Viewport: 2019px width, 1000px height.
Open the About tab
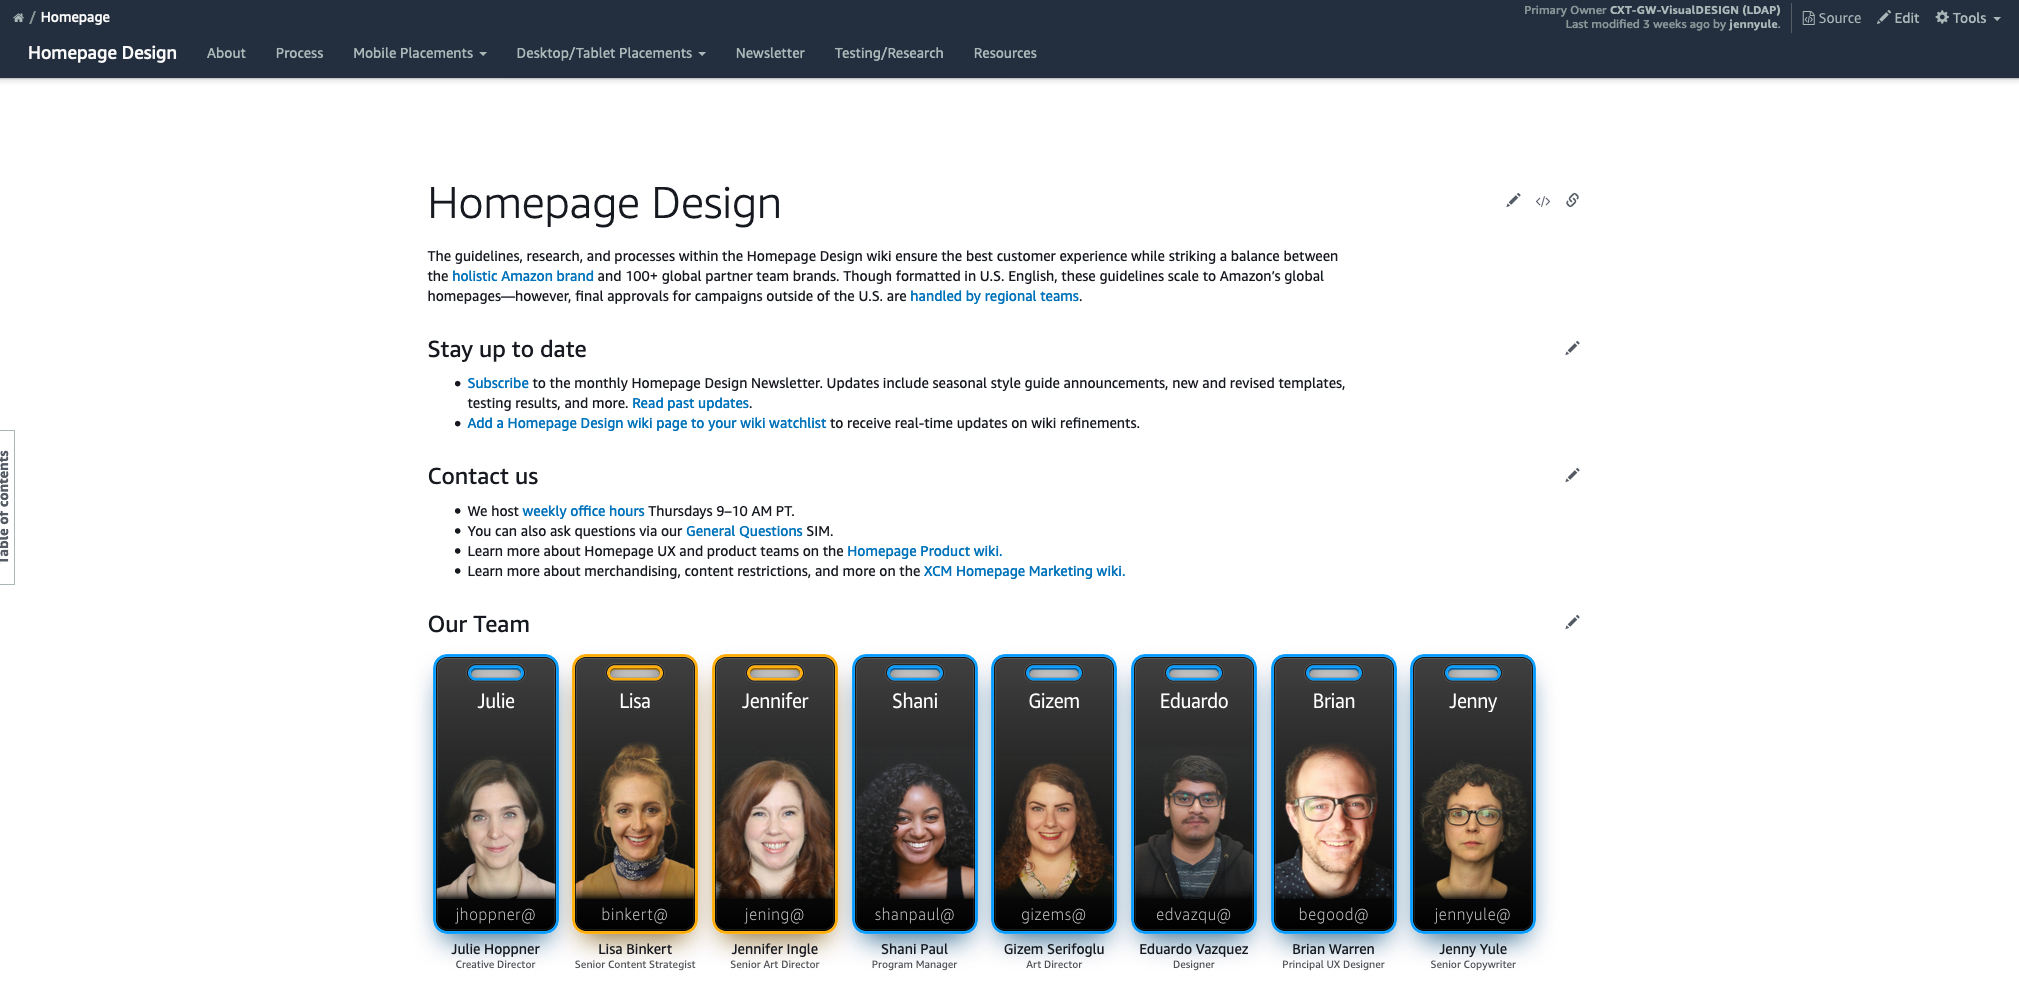pos(226,53)
